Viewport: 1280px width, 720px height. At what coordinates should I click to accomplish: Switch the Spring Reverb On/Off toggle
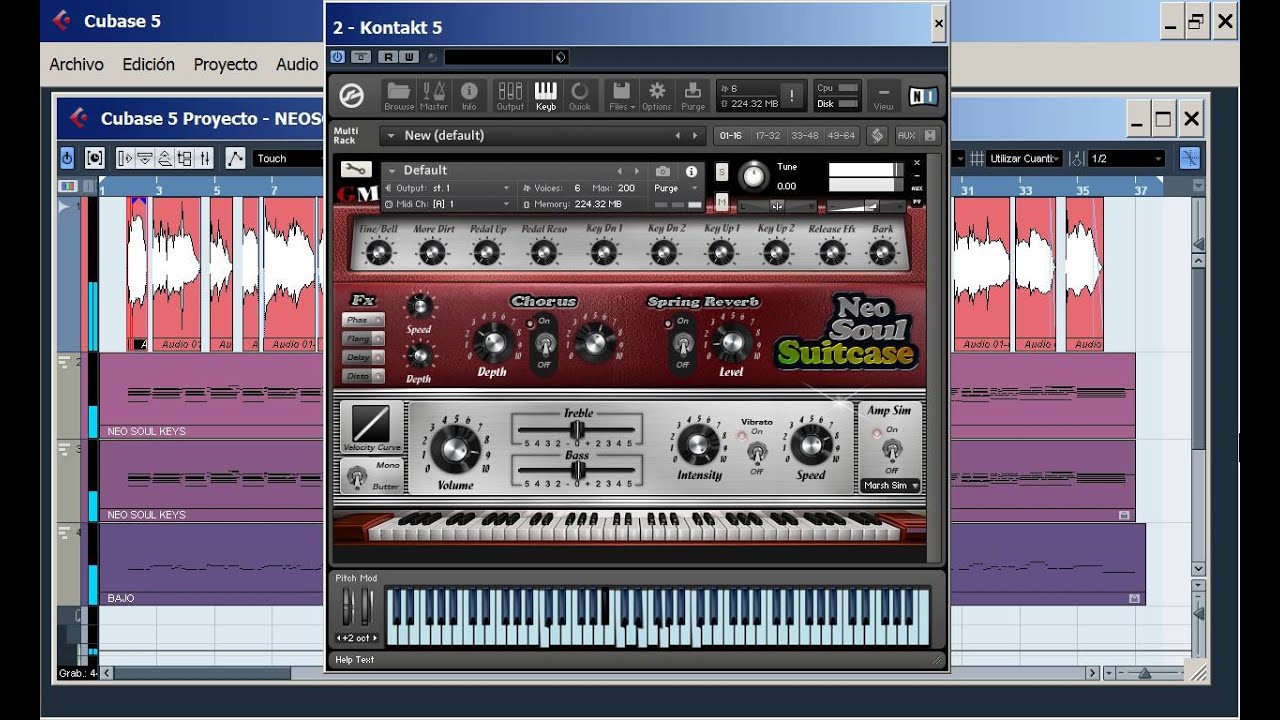click(x=683, y=344)
